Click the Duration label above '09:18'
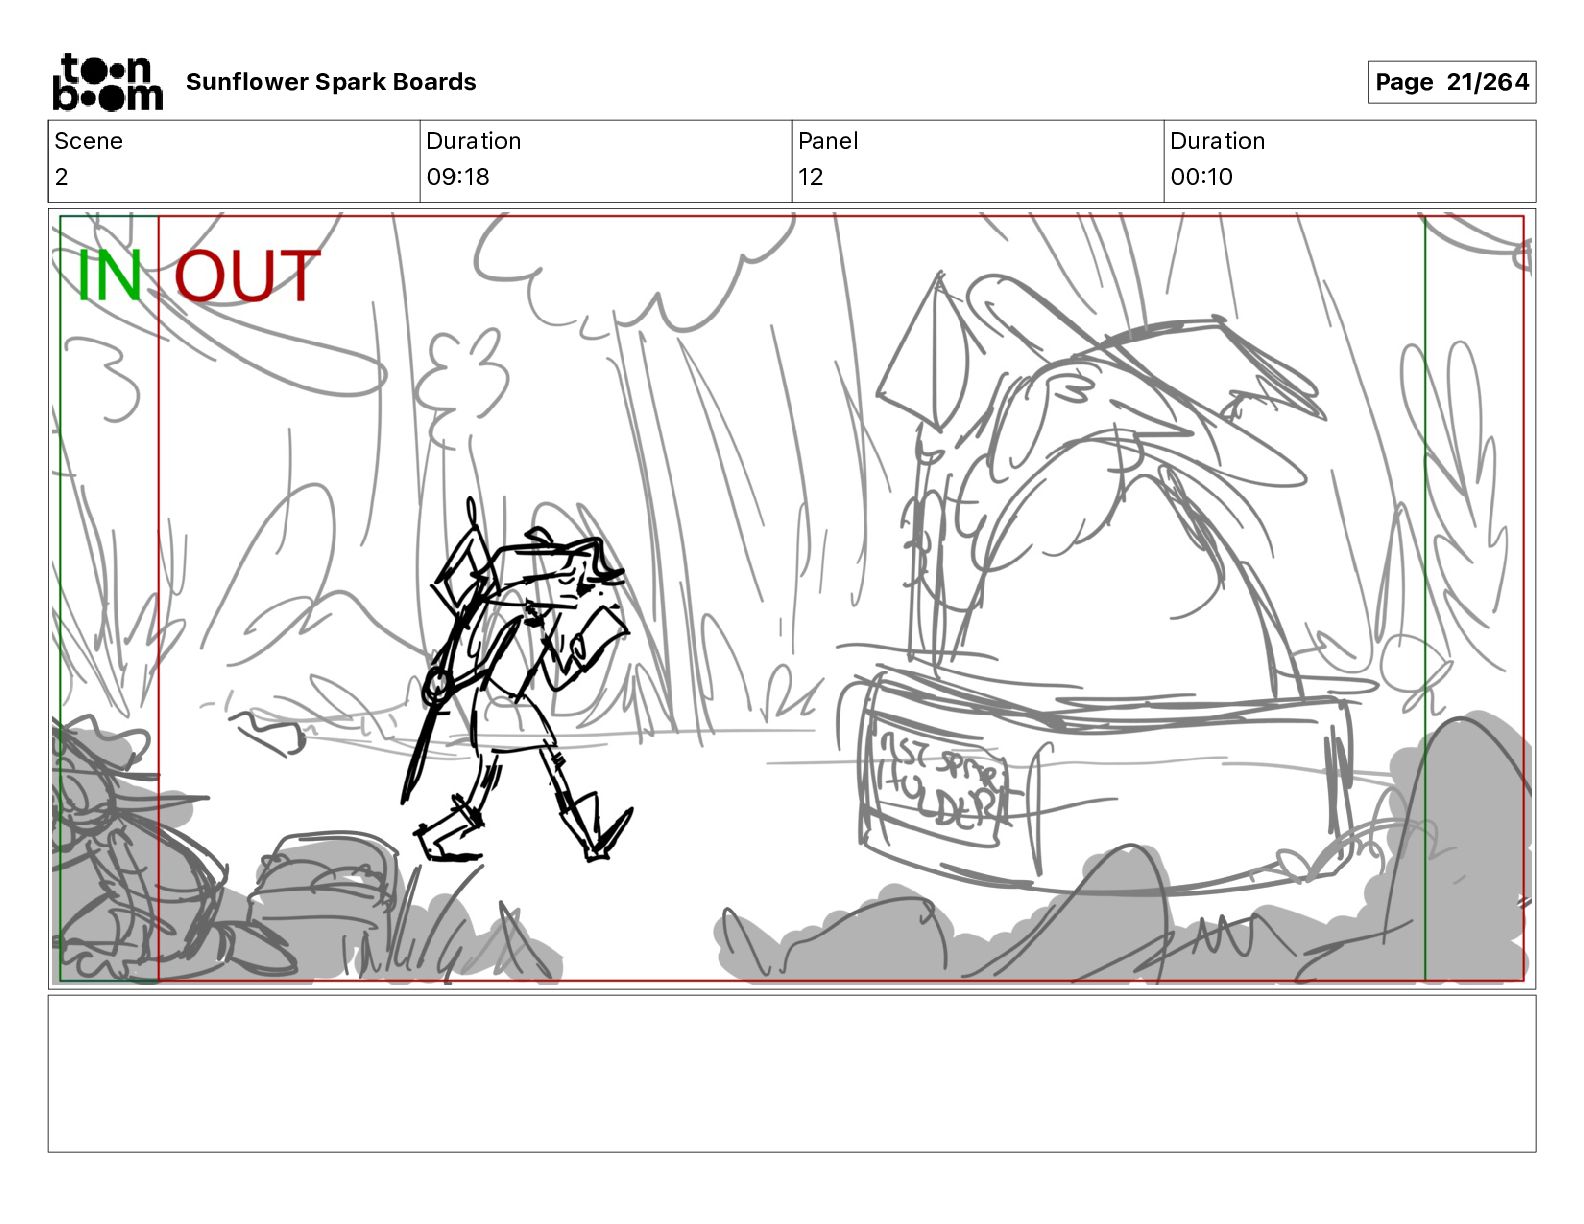1584x1224 pixels. pyautogui.click(x=473, y=141)
